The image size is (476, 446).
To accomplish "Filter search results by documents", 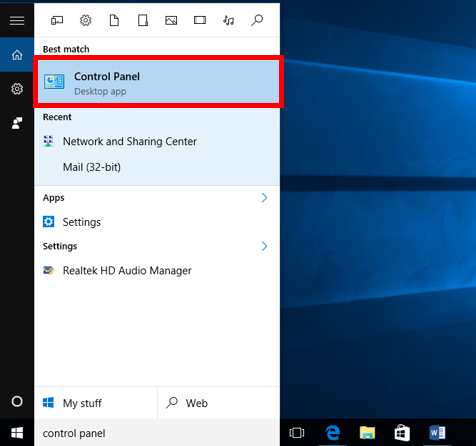I will (x=114, y=21).
